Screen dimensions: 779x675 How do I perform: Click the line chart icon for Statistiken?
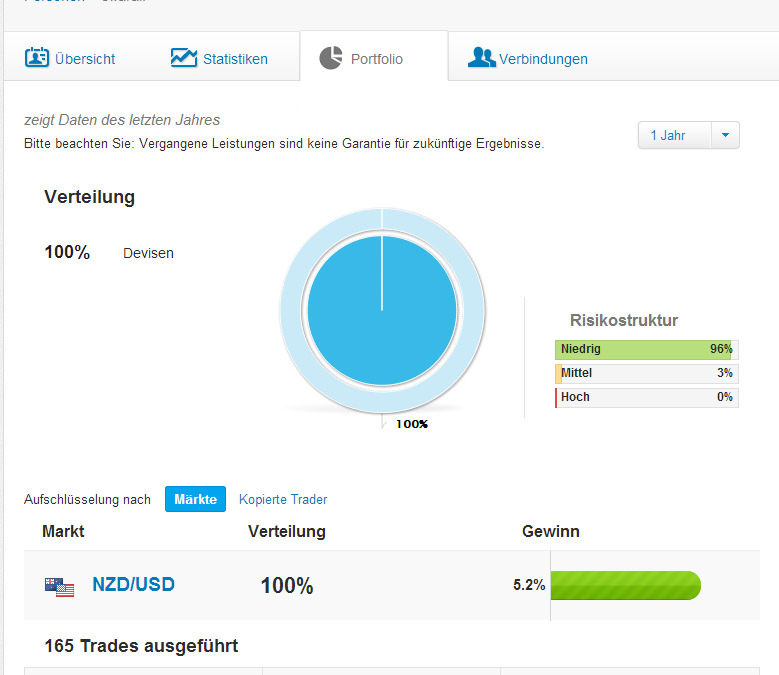184,58
